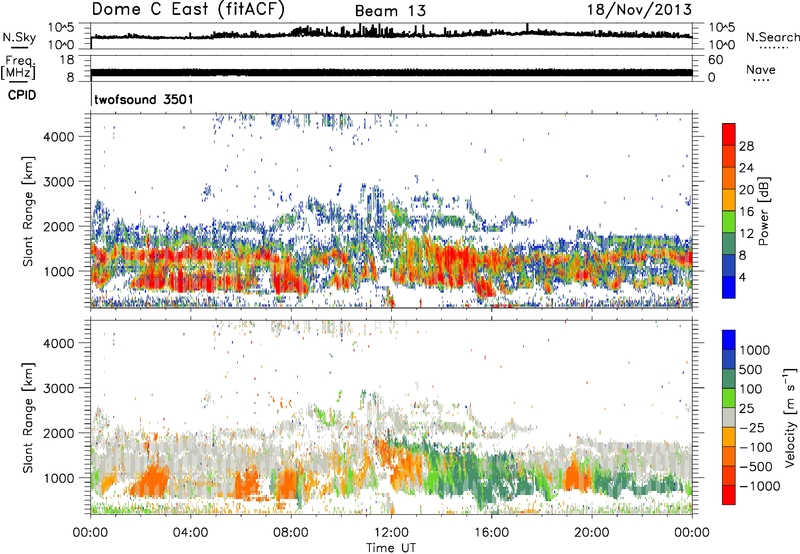Select the 'Beam 13' heading
Image resolution: width=800 pixels, height=554 pixels.
pyautogui.click(x=390, y=11)
